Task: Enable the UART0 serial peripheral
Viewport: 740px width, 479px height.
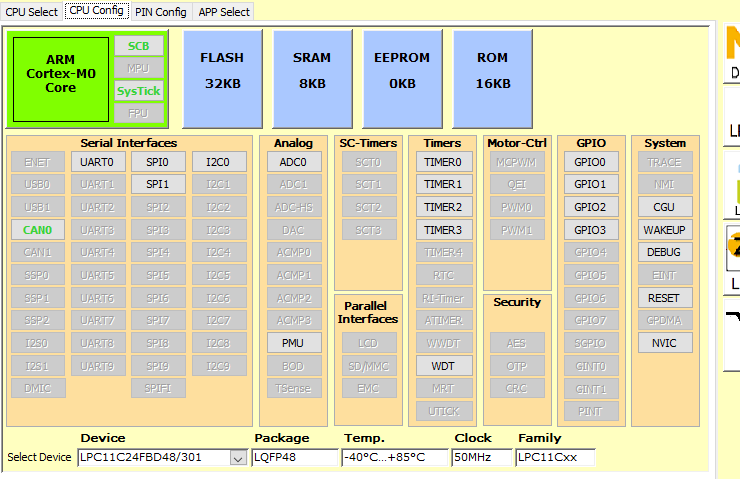Action: (x=98, y=162)
